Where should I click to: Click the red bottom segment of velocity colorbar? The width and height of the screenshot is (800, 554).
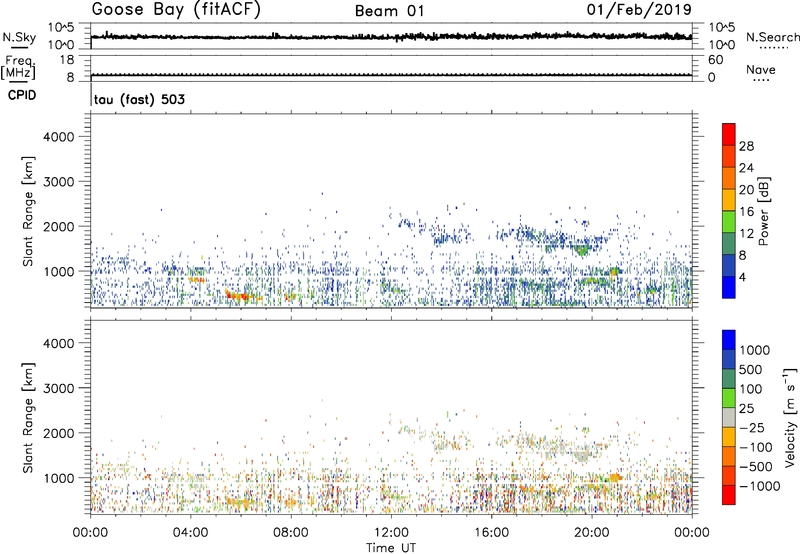729,495
